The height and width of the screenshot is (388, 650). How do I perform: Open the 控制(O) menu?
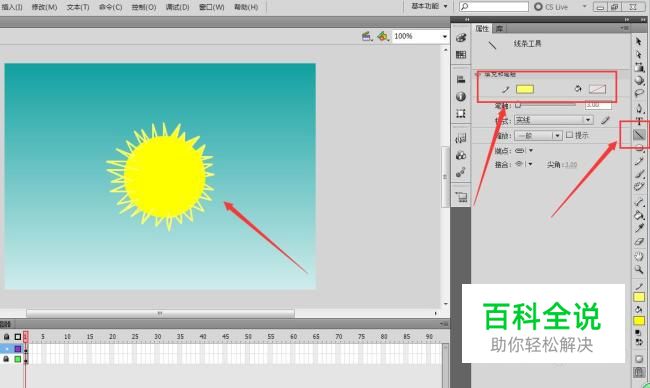(144, 7)
